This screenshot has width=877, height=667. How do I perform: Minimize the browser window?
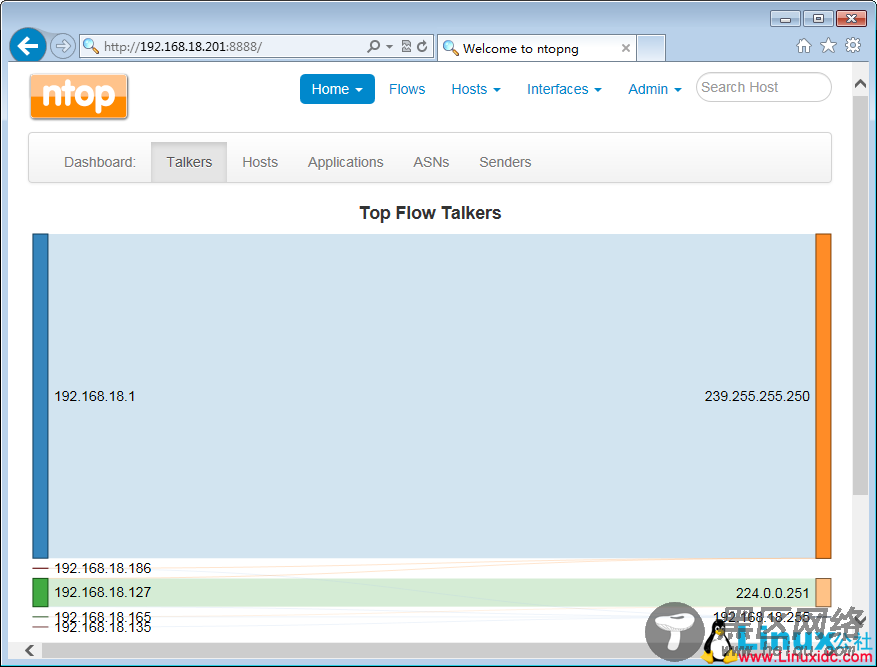(785, 19)
